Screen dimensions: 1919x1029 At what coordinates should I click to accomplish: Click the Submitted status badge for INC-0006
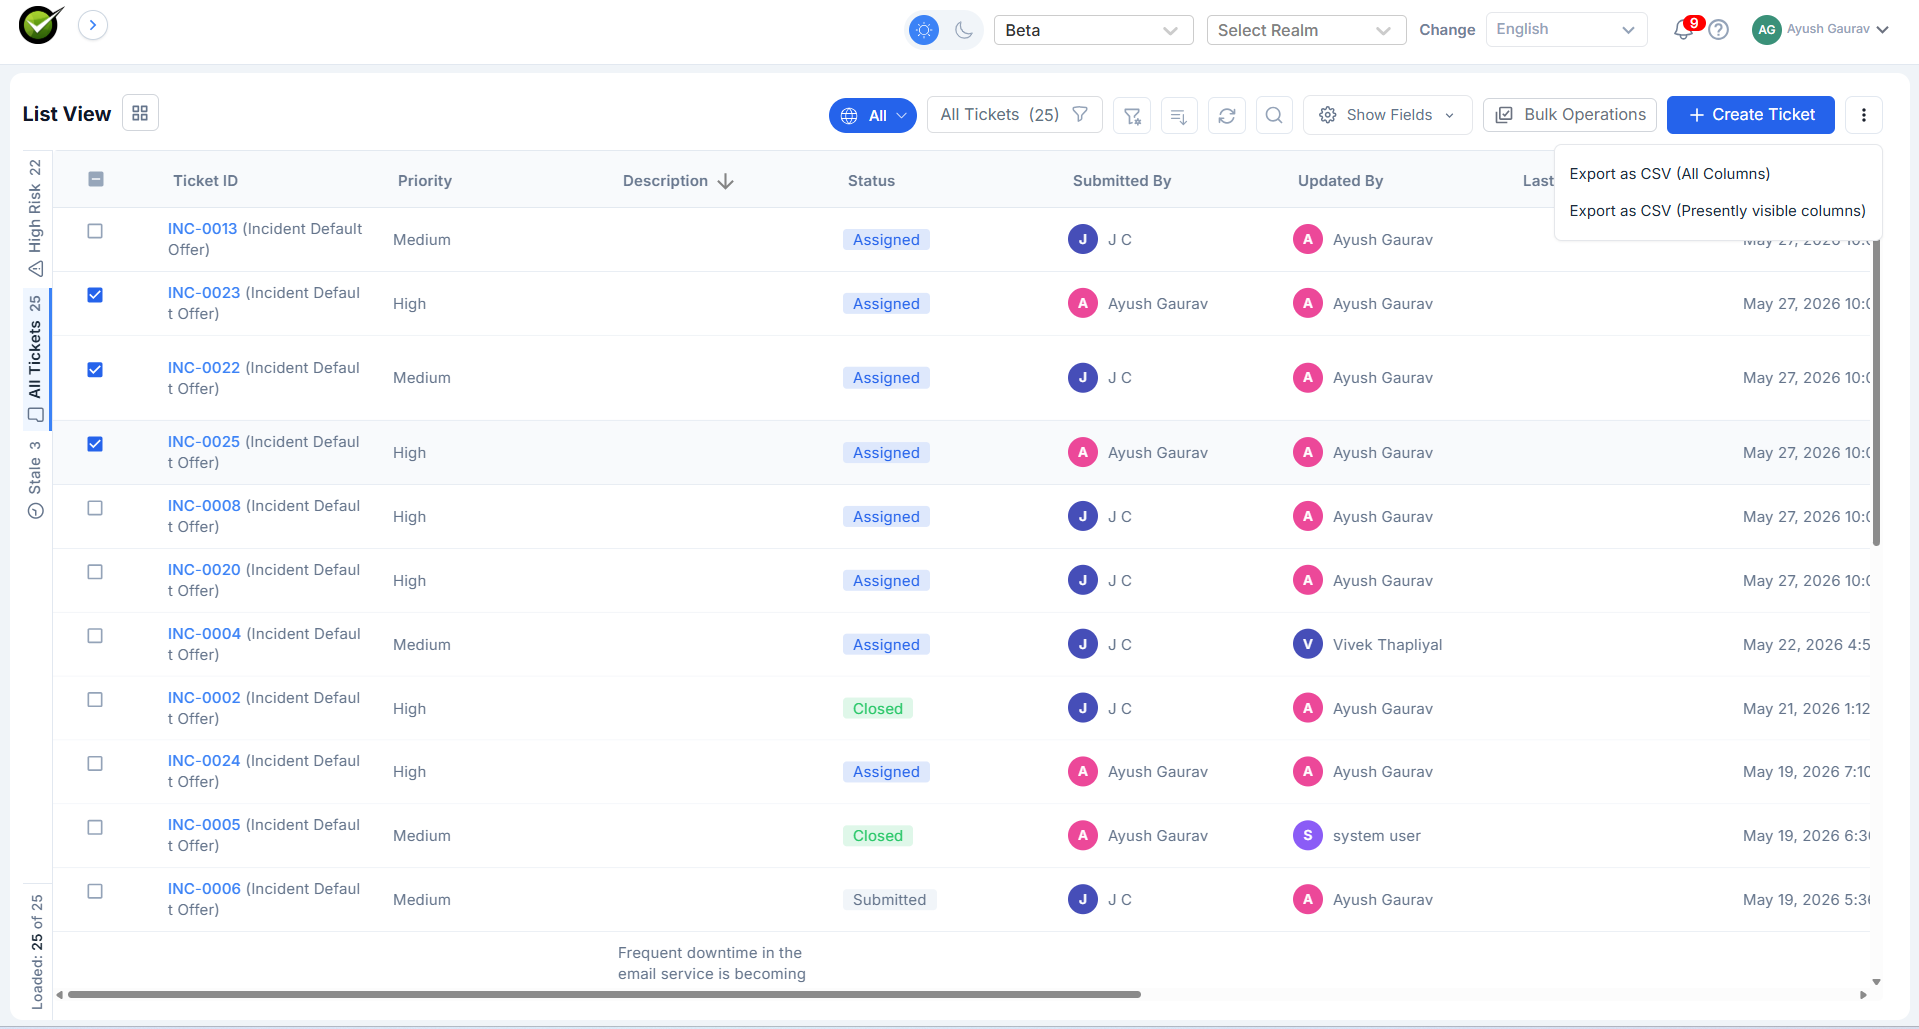click(x=889, y=900)
